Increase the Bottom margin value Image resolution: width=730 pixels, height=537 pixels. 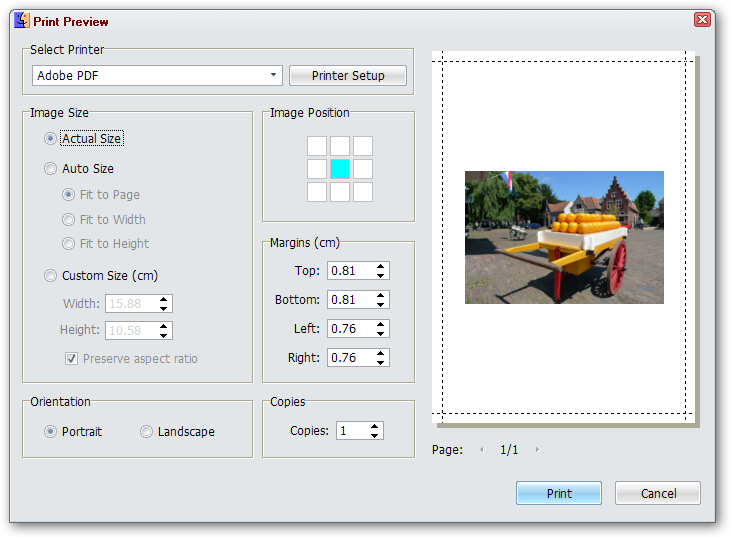(381, 295)
